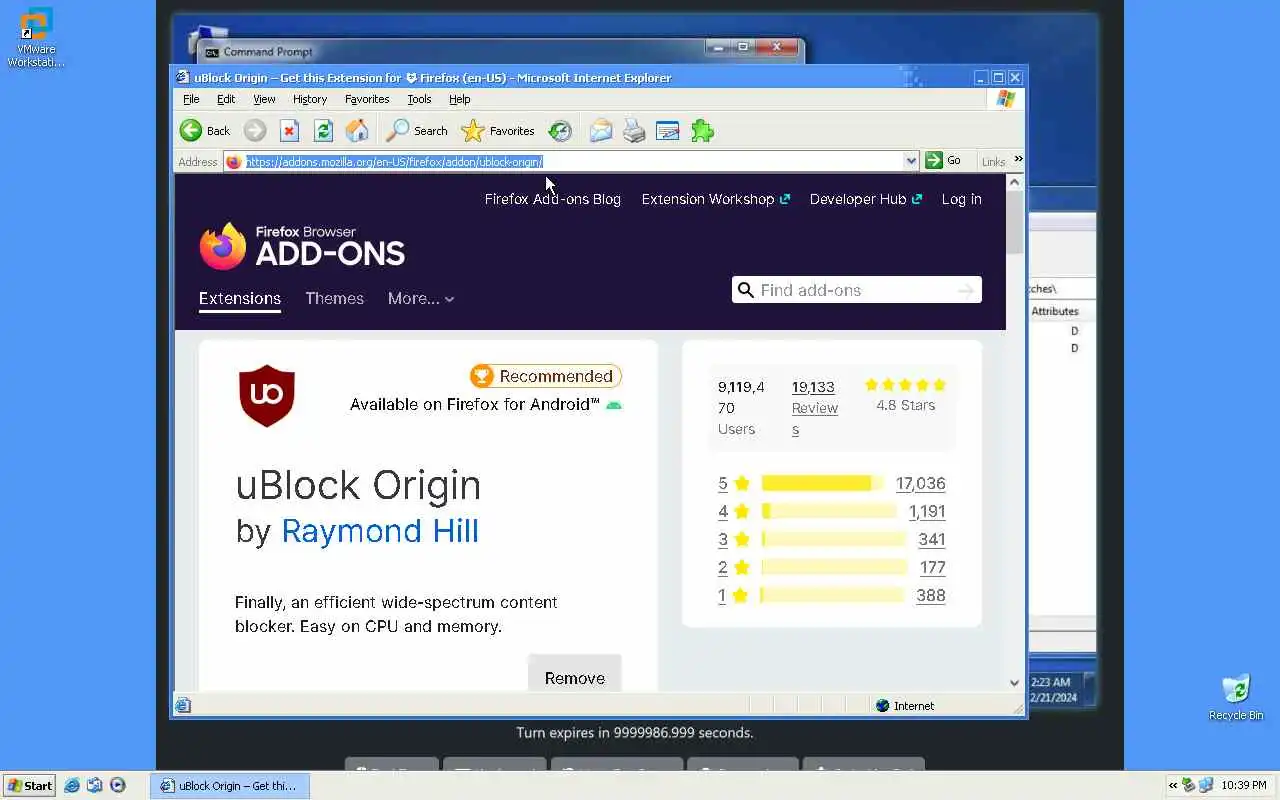Open the address bar dropdown arrow
Screen dimensions: 1280x800
click(x=911, y=161)
